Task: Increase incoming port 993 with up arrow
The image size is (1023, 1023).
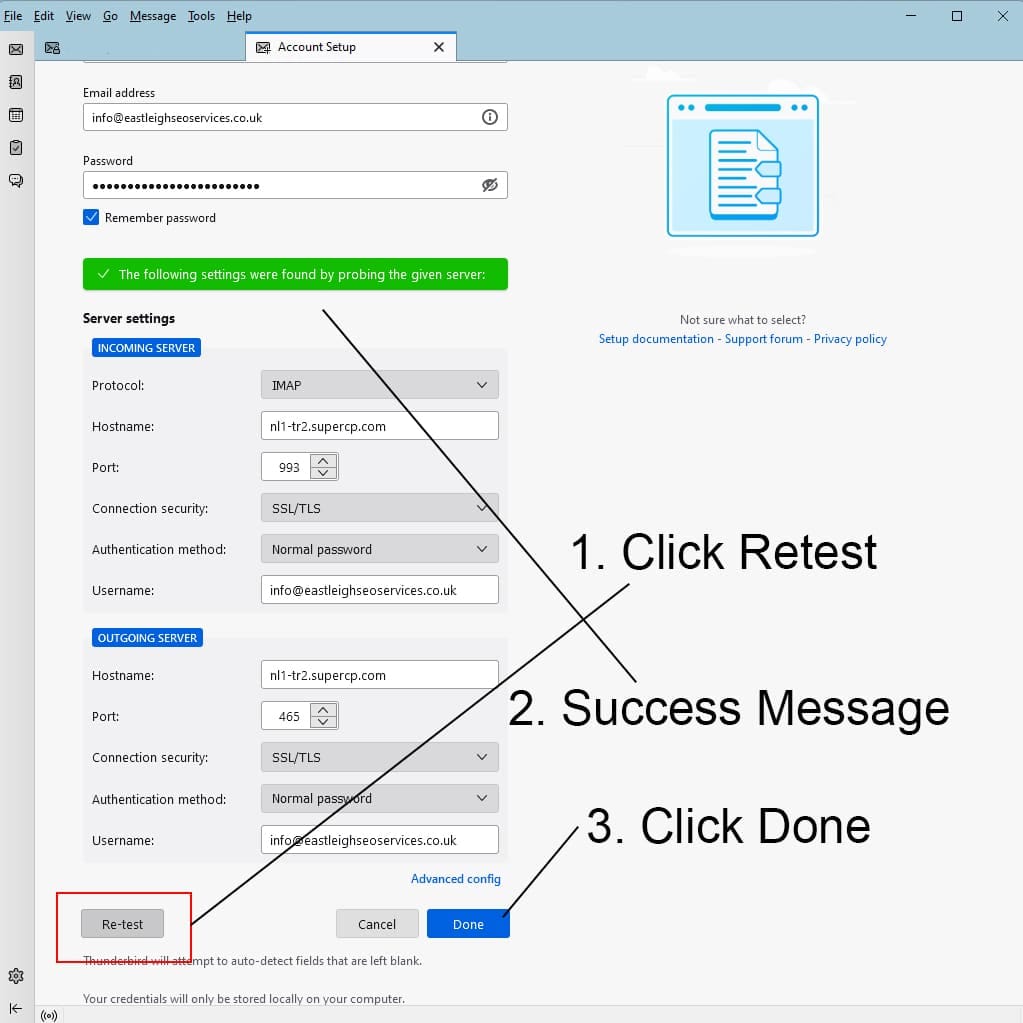Action: click(x=323, y=461)
